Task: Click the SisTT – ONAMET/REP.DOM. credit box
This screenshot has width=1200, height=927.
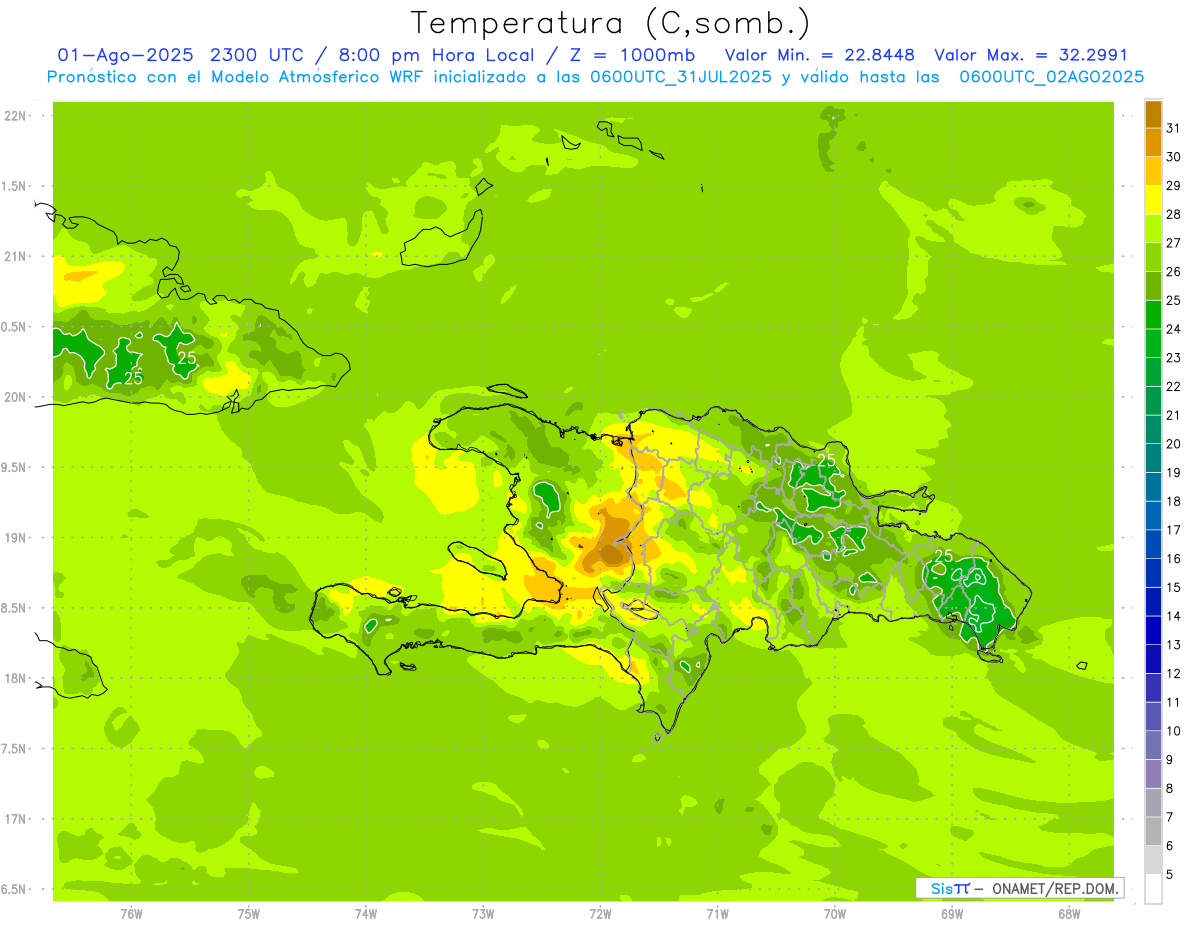Action: 1019,888
